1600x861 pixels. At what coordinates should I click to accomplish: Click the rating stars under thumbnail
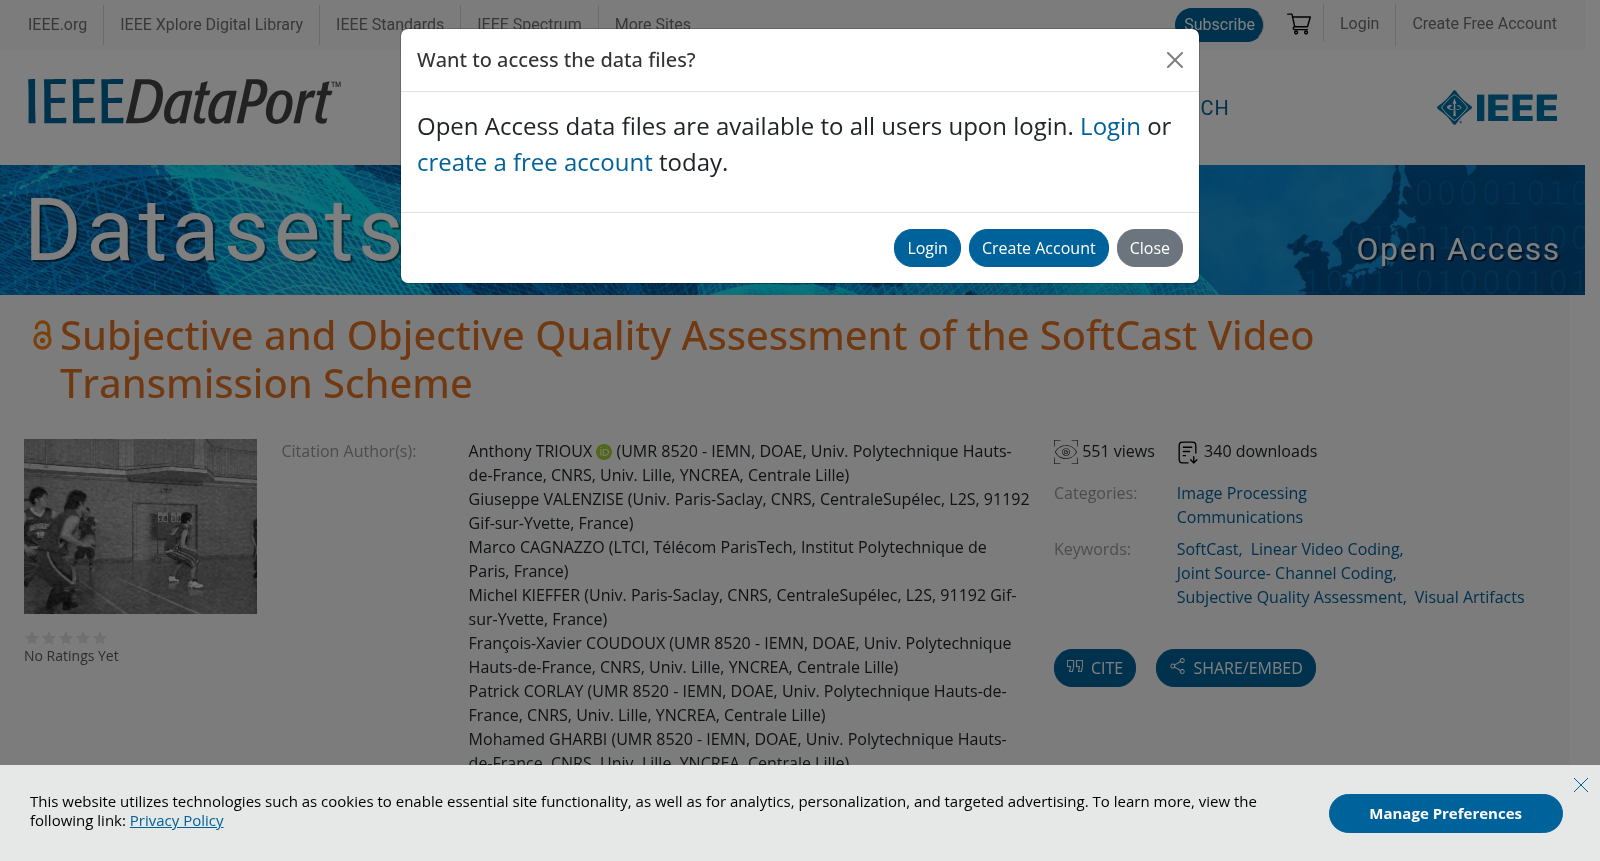pos(66,638)
